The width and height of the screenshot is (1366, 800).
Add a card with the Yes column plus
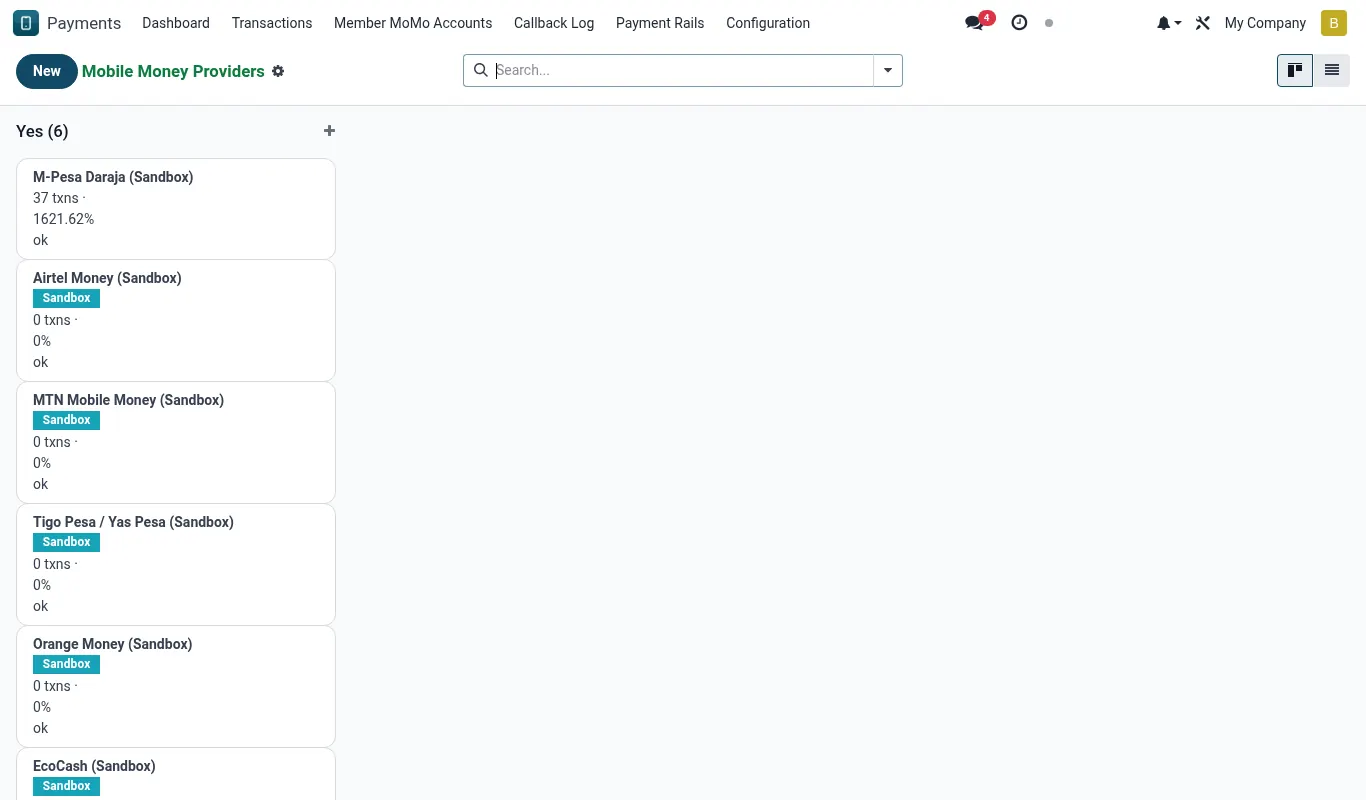329,131
